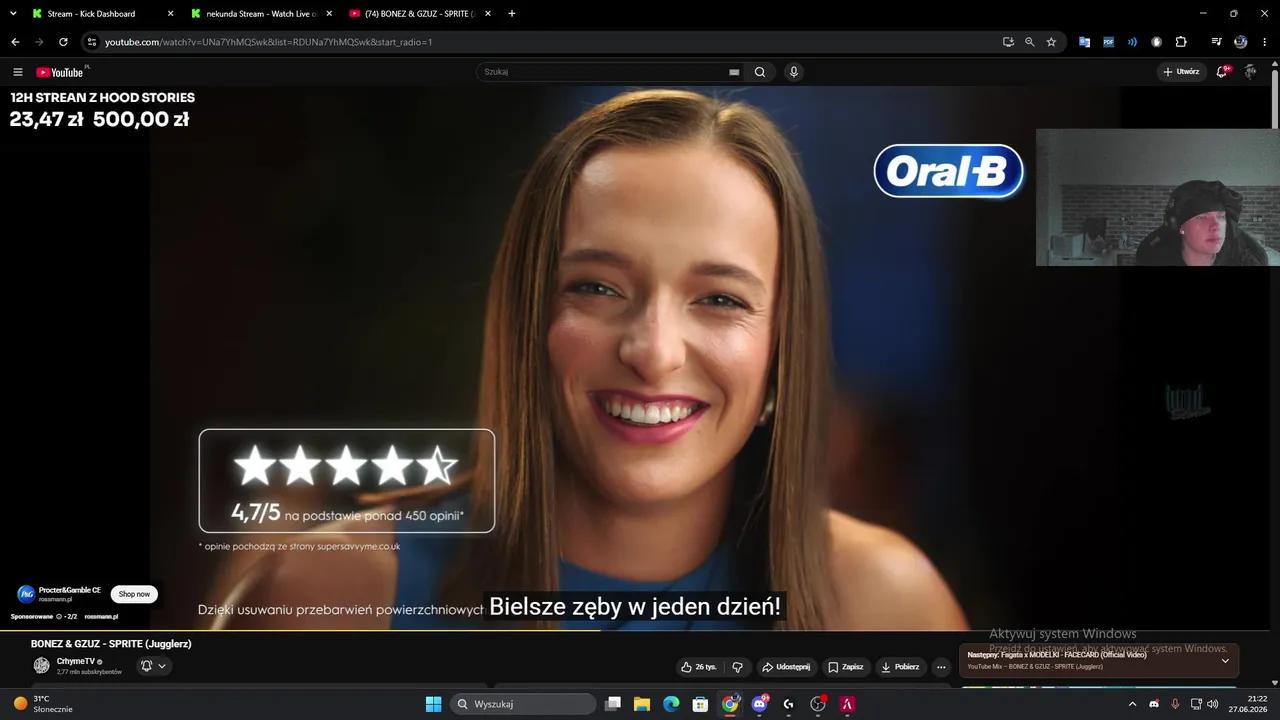Open the on-screen keyboard icon in search box
Viewport: 1280px width, 720px height.
(x=734, y=72)
